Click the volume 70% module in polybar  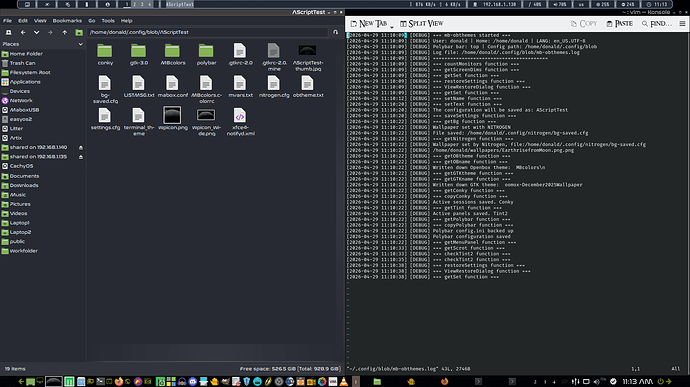559,4
